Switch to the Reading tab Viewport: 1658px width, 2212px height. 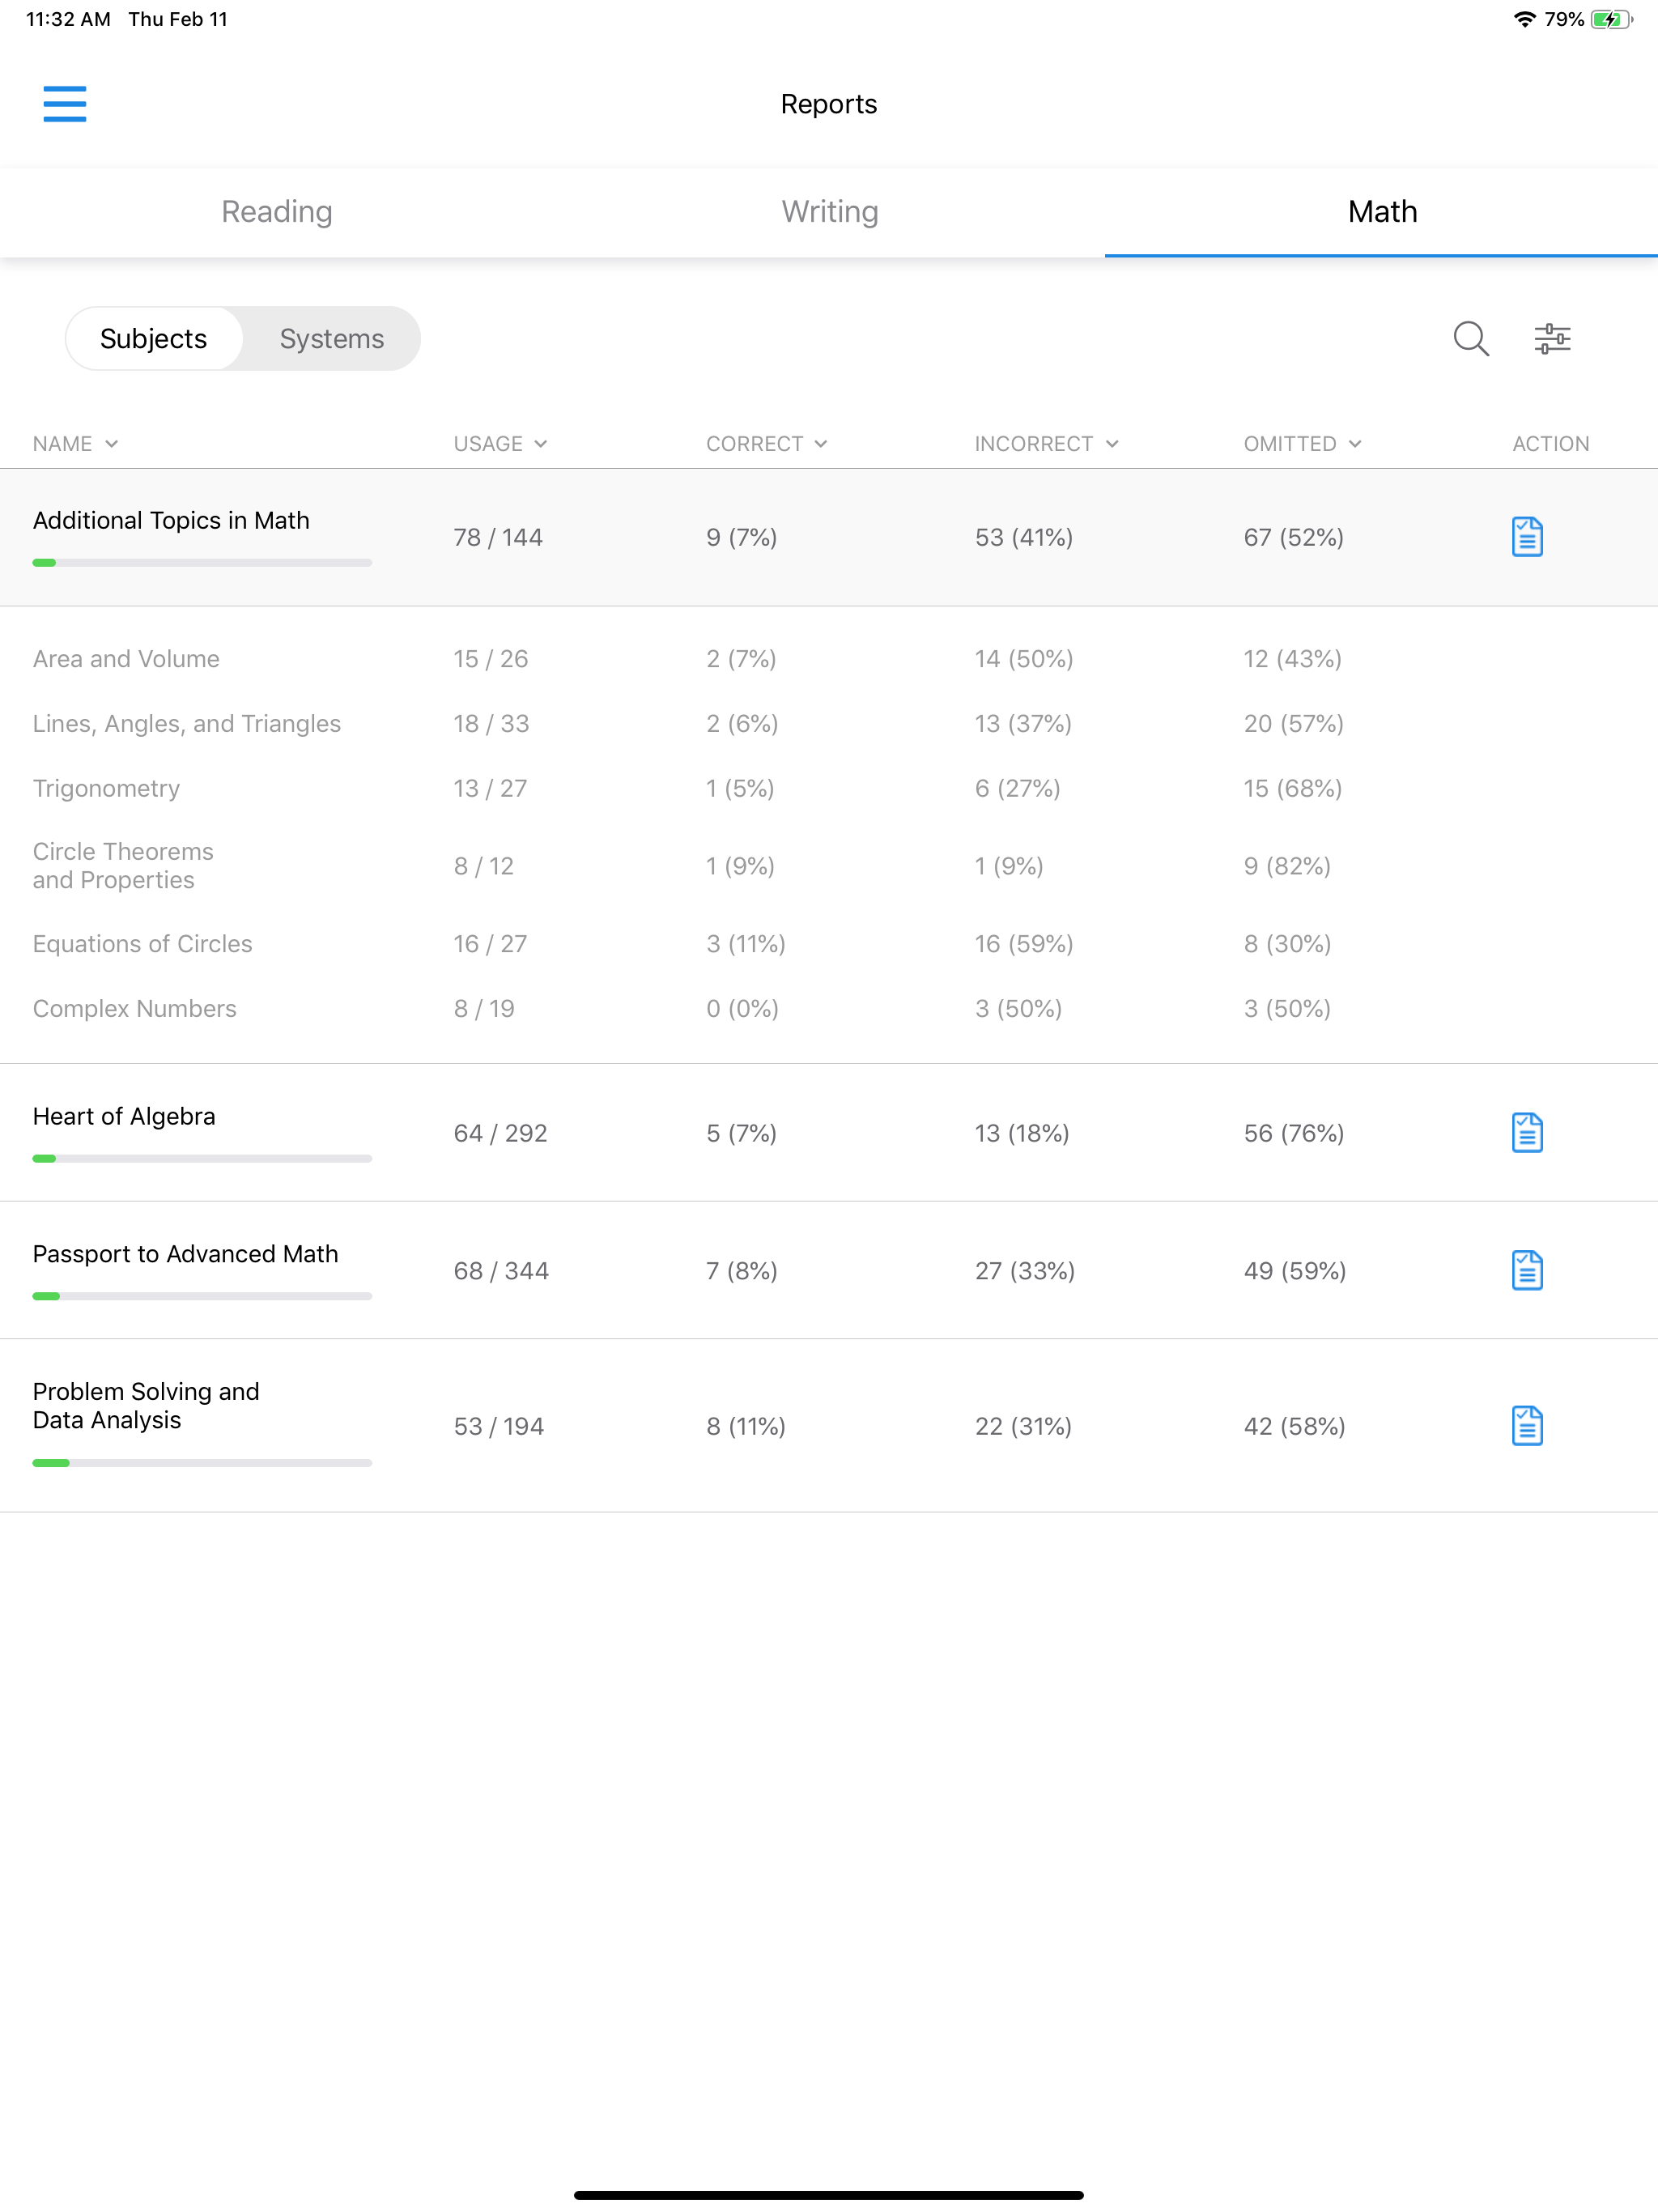[277, 212]
